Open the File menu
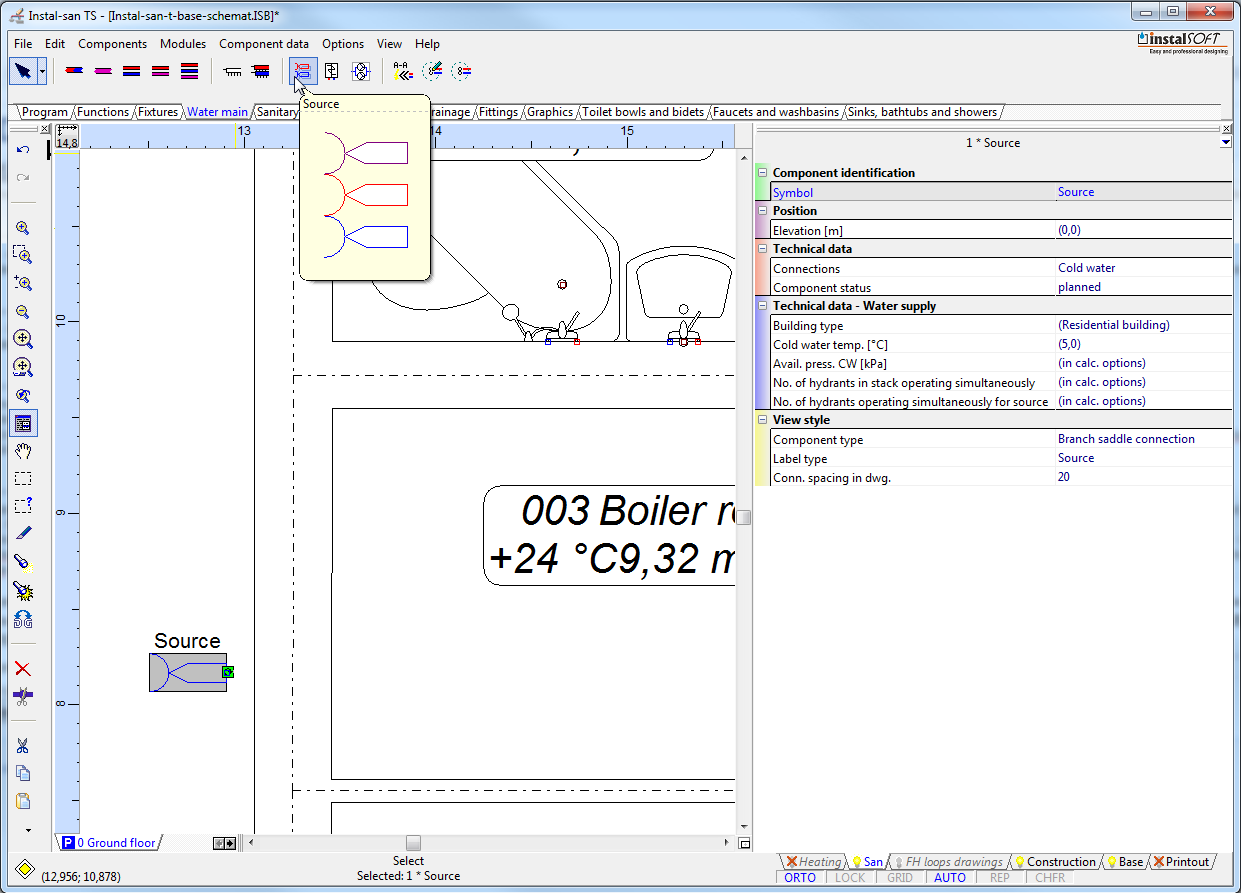 pyautogui.click(x=23, y=44)
